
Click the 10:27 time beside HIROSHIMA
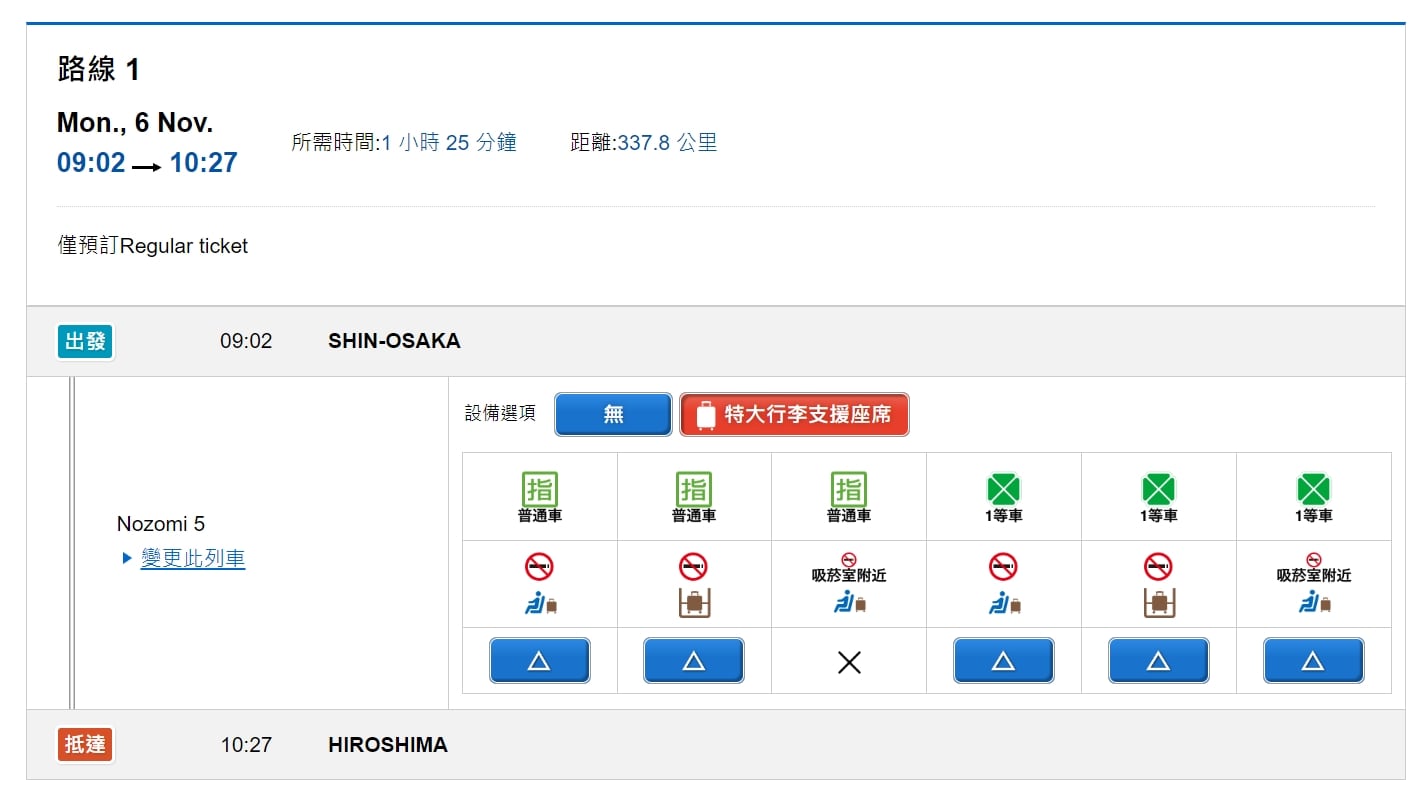246,745
